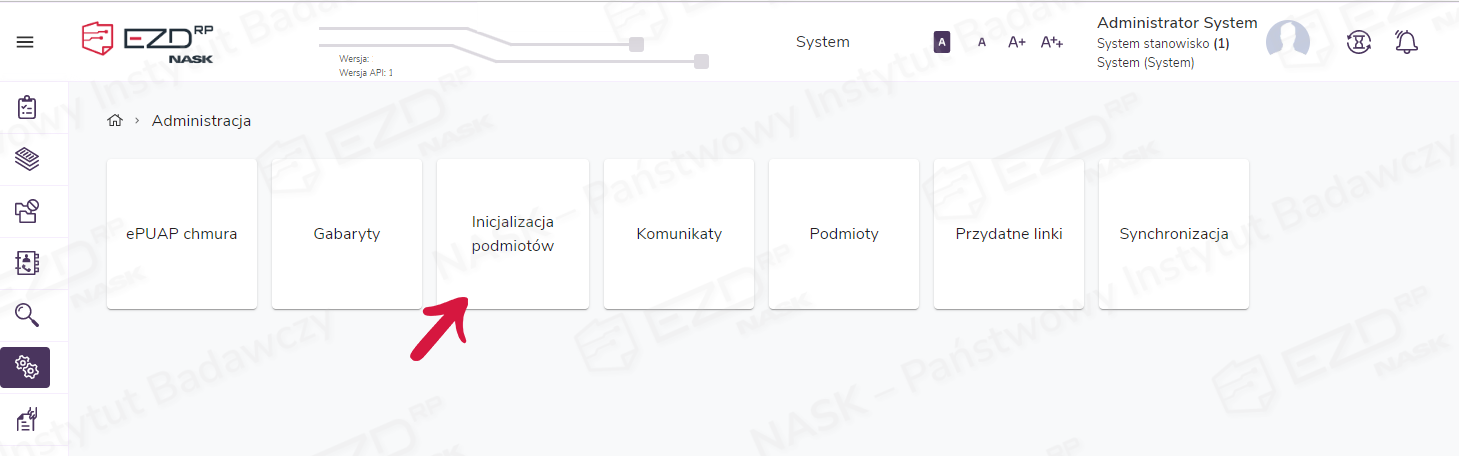The image size is (1459, 456).
Task: Open the contacts address book icon
Action: click(x=27, y=263)
